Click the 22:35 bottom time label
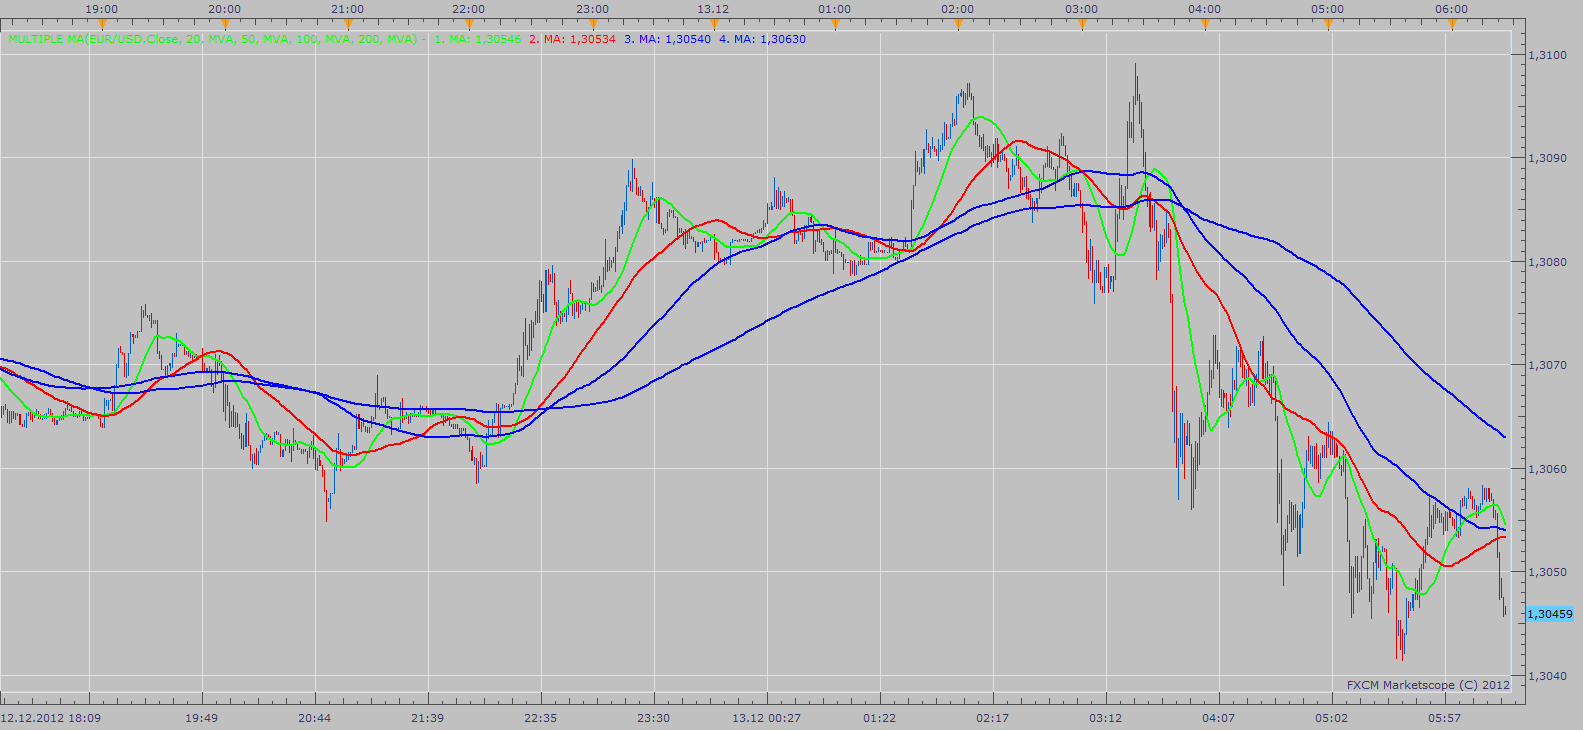This screenshot has width=1583, height=730. point(541,718)
